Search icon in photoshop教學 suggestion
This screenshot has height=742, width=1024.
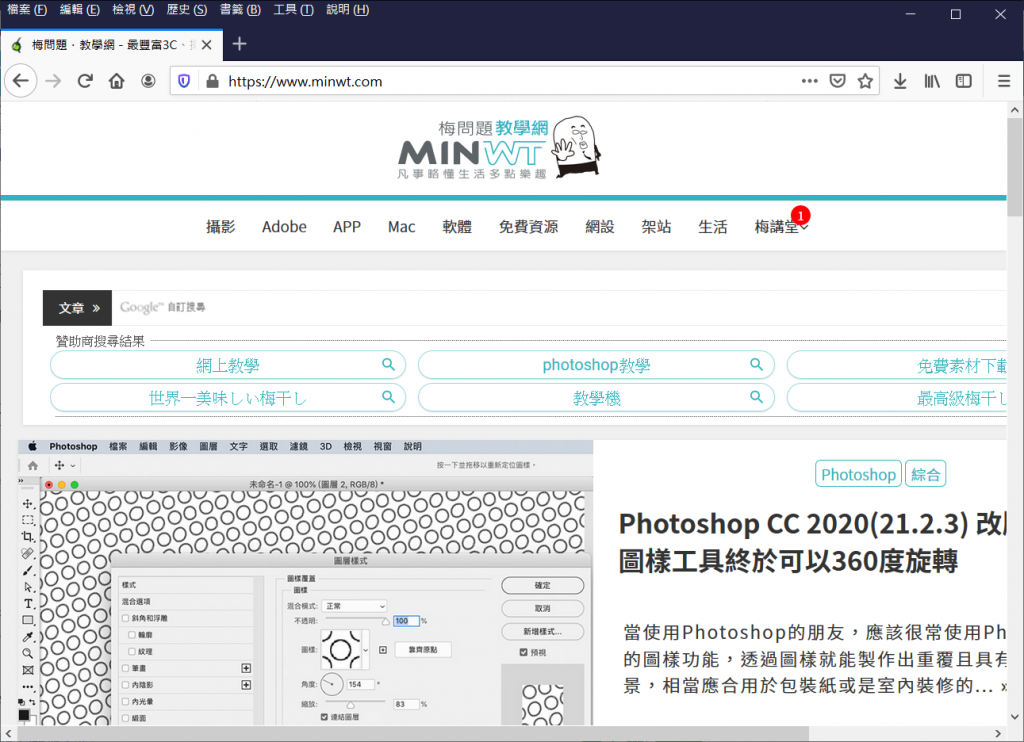(x=756, y=364)
